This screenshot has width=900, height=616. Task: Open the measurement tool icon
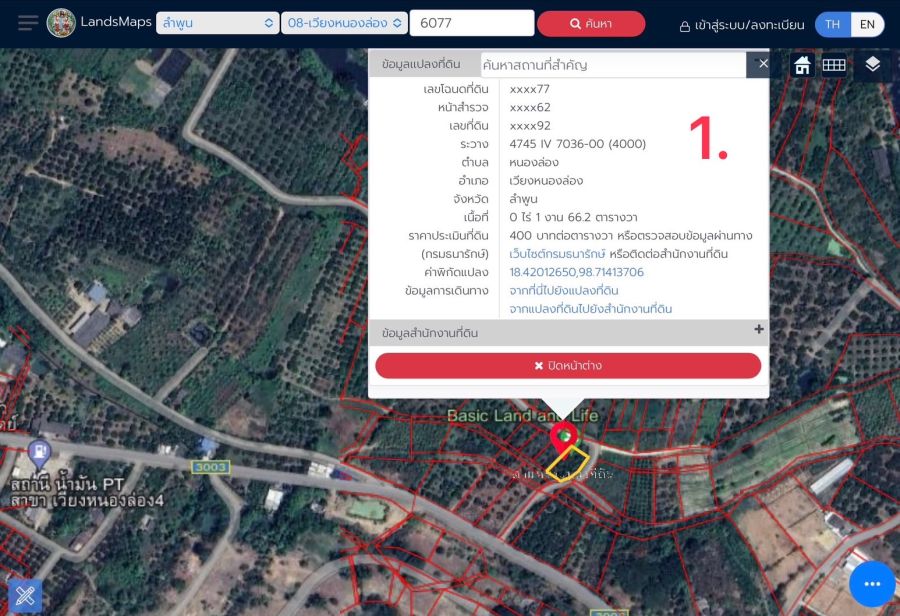click(x=24, y=596)
